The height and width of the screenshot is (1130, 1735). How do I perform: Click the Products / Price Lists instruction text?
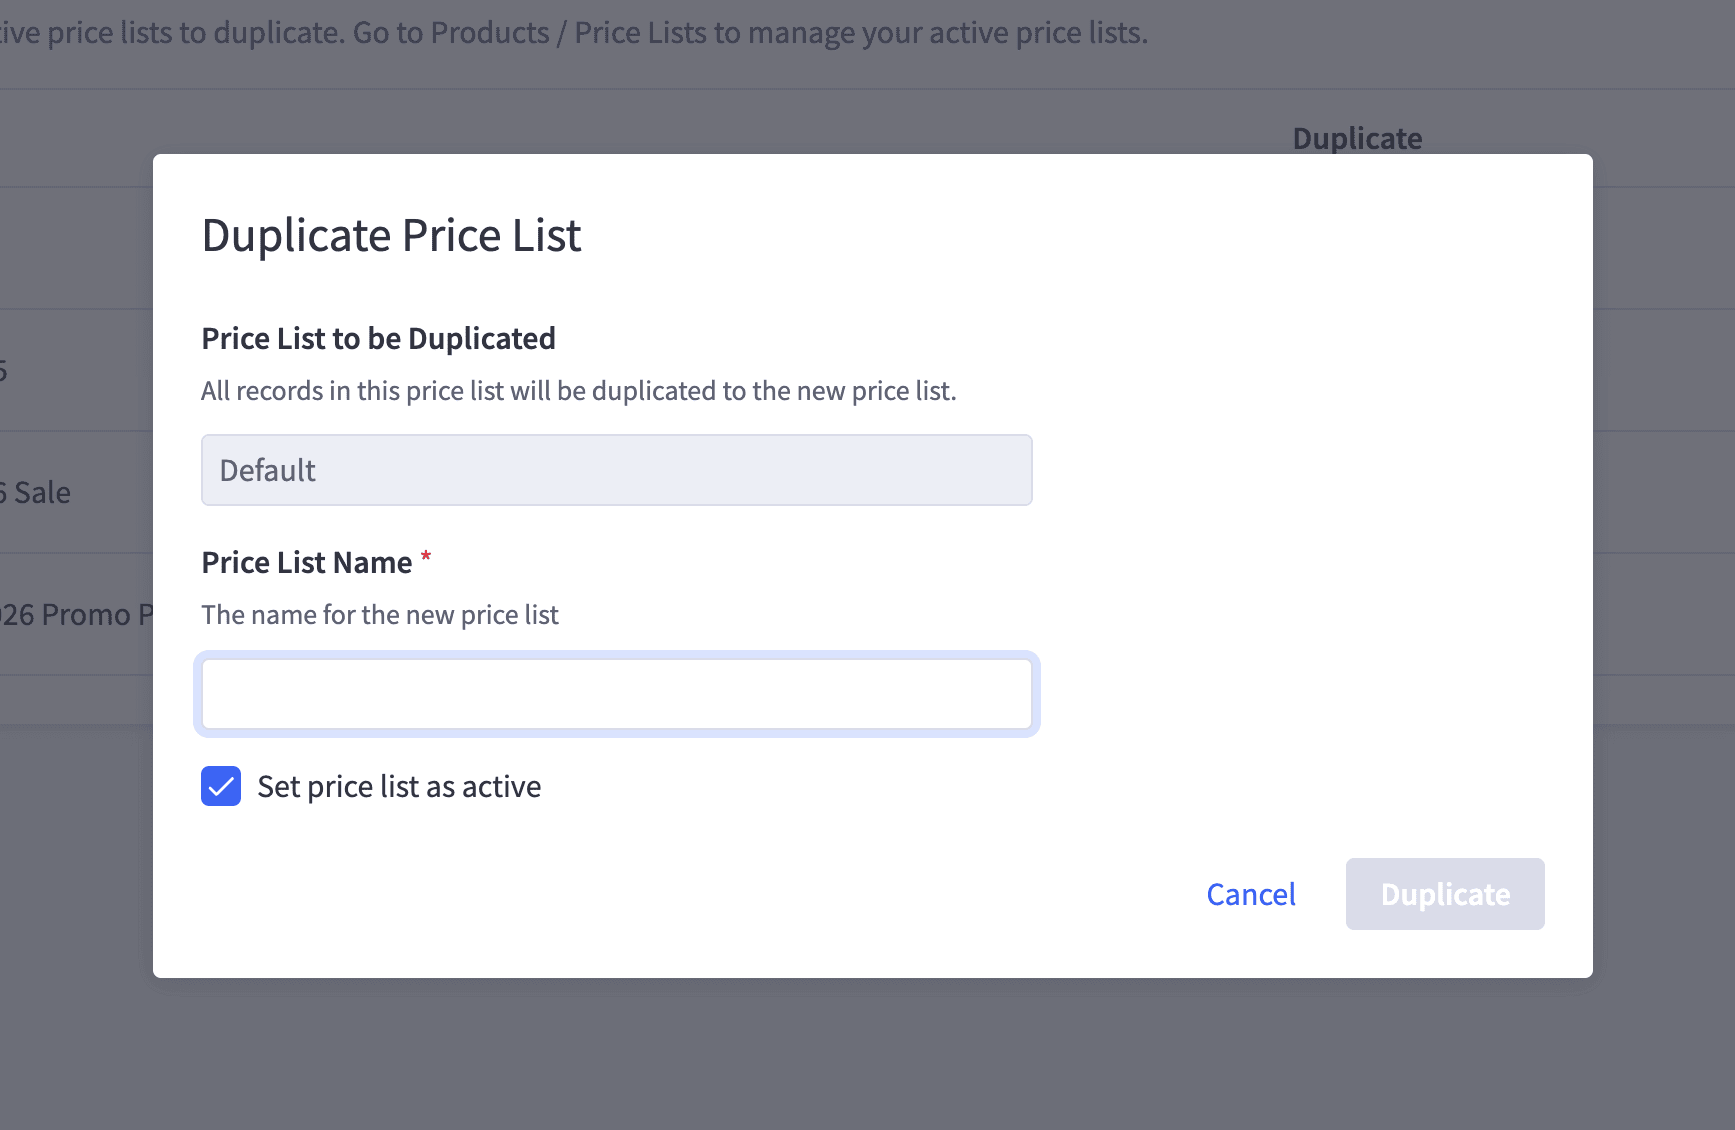[574, 33]
